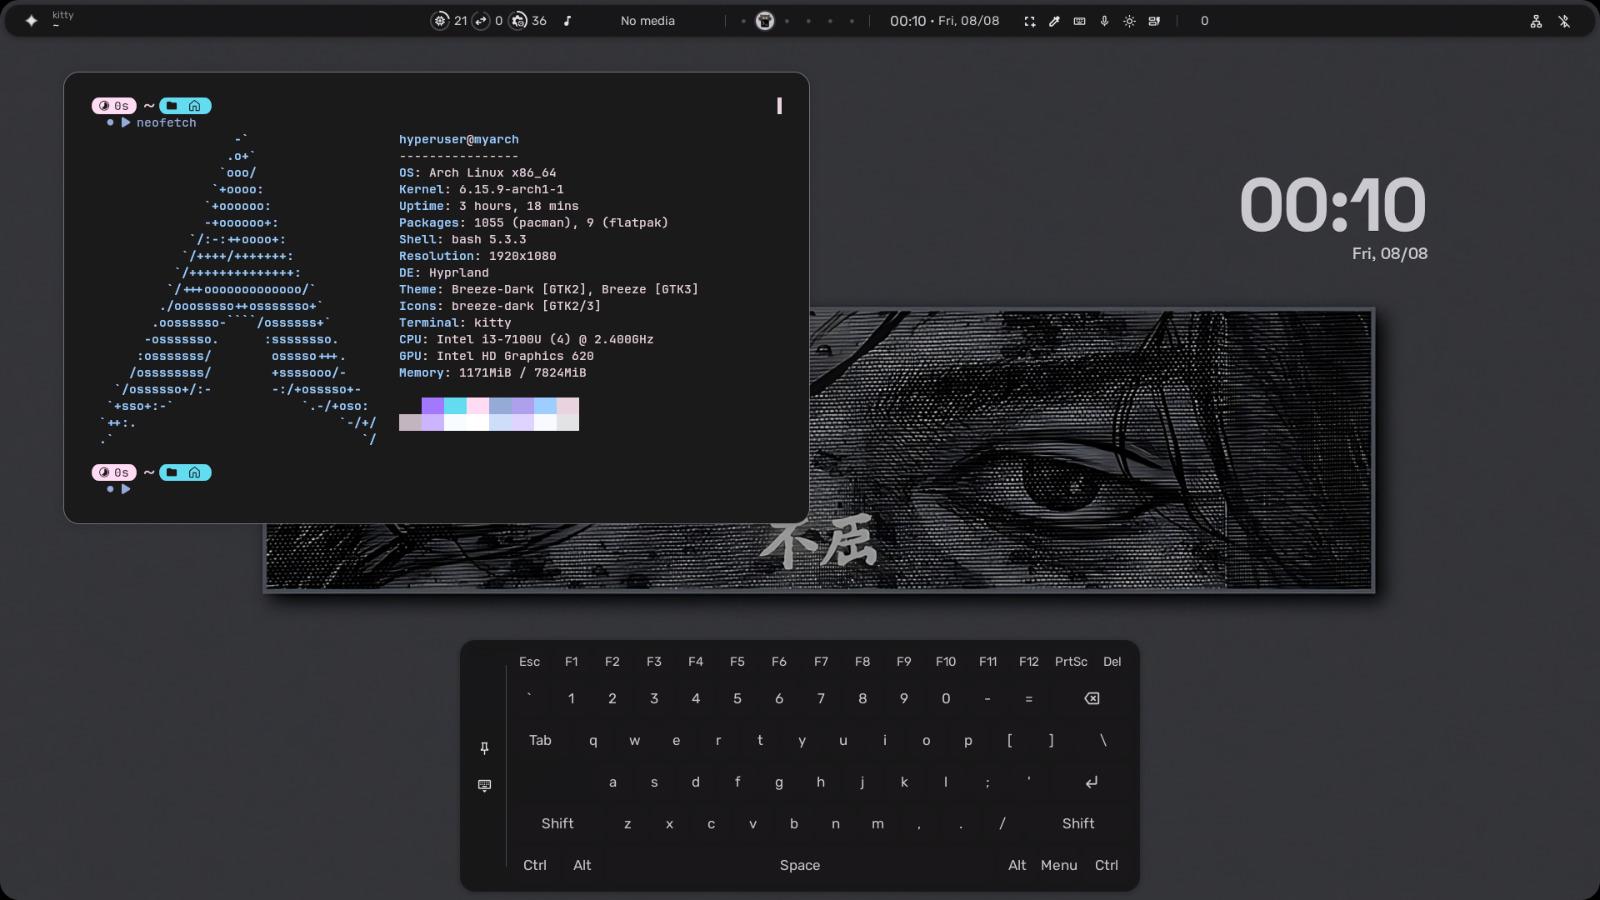Screen dimensions: 1600x900
Task: Toggle on-screen keyboard from the top bar
Action: tap(1079, 21)
